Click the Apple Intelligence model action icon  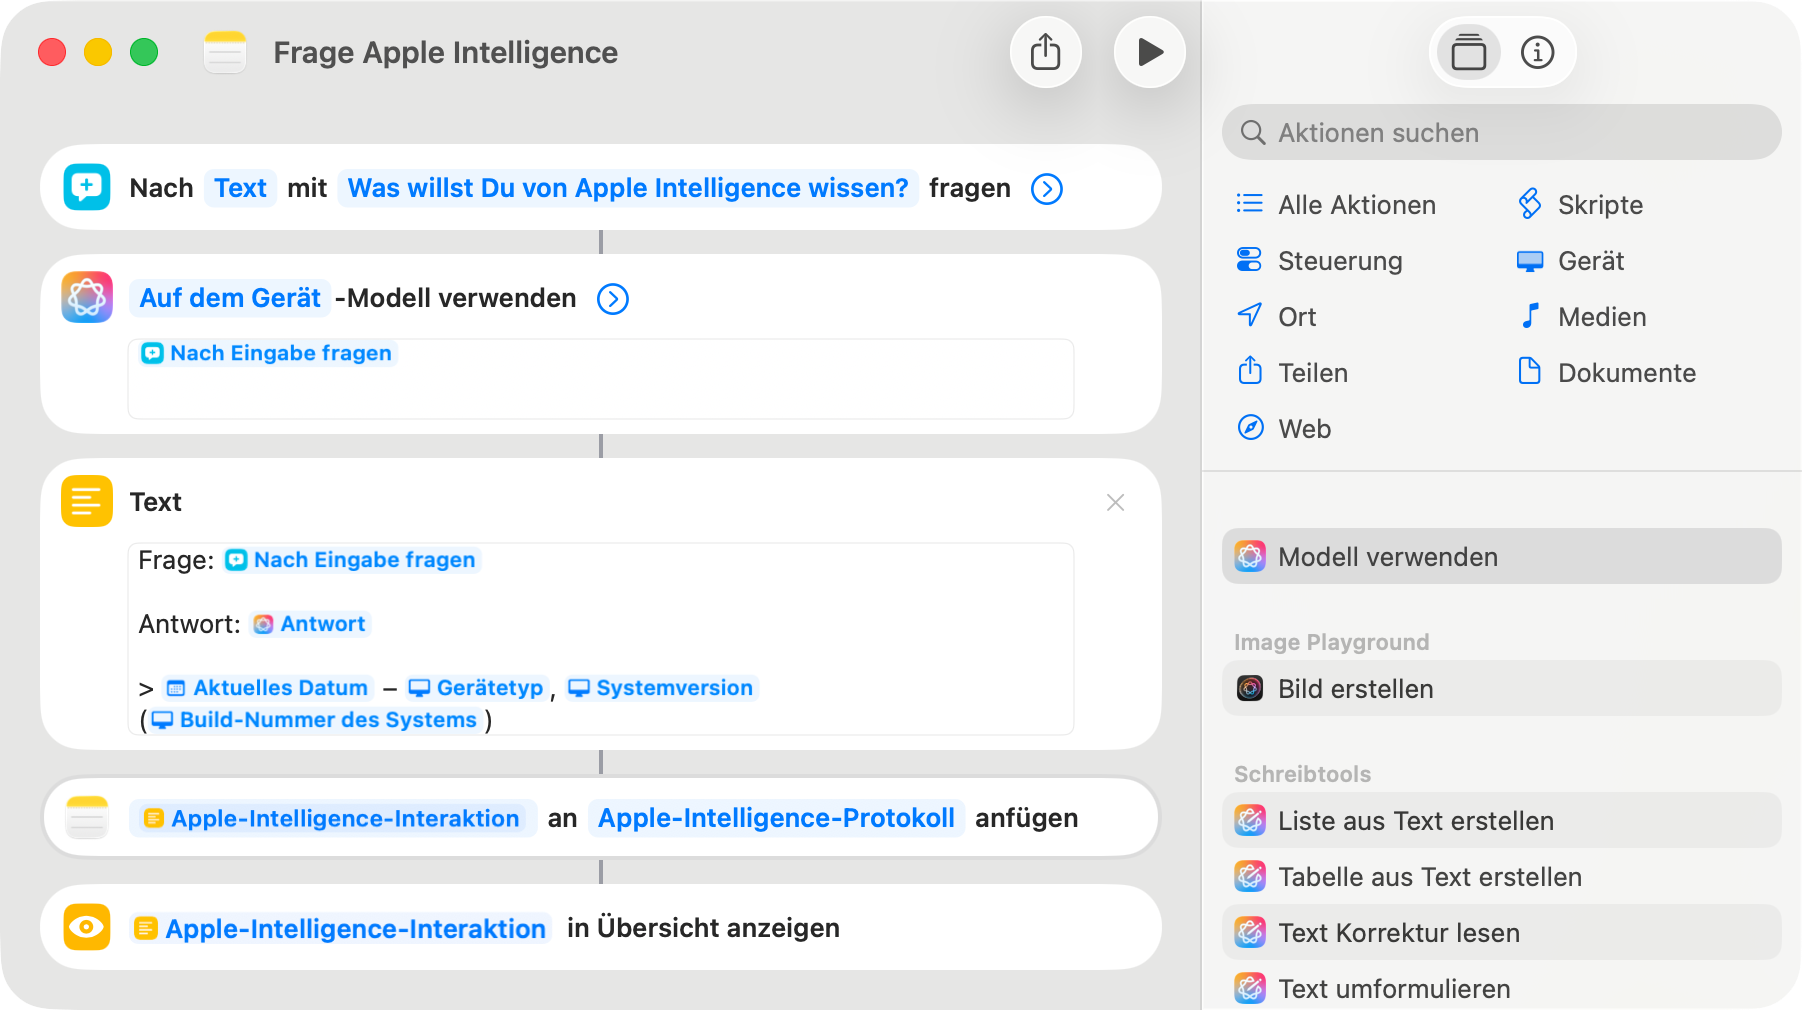pyautogui.click(x=87, y=297)
